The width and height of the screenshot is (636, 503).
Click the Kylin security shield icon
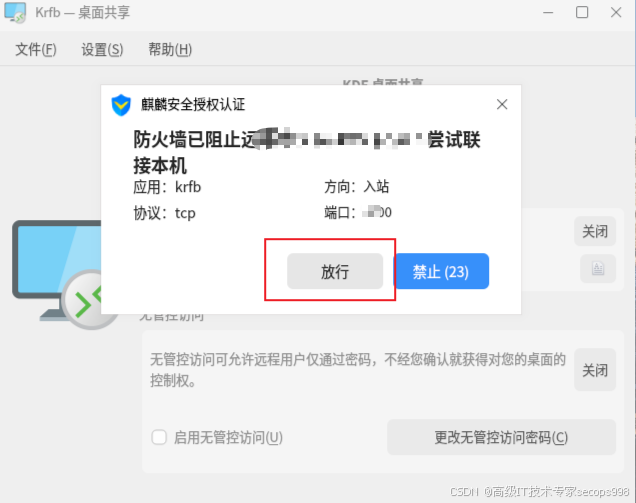pos(121,105)
